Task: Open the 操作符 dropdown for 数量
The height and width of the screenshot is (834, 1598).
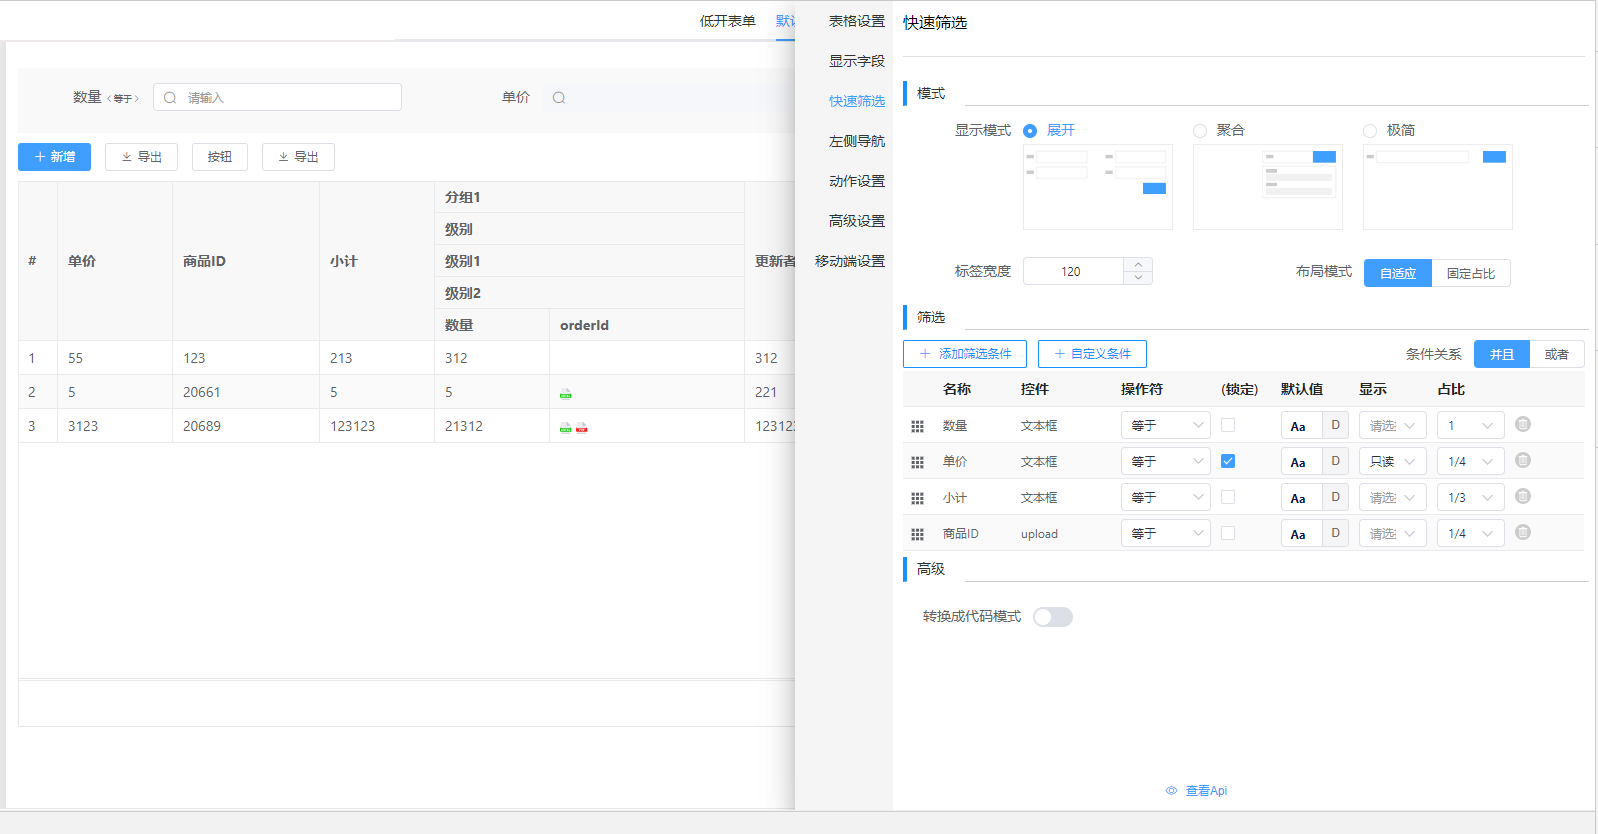Action: coord(1165,426)
